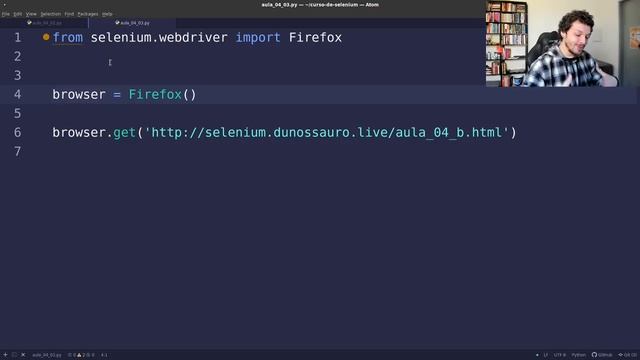Click 'Firefox()' call on line 4
Image resolution: width=640 pixels, height=360 pixels.
point(162,95)
